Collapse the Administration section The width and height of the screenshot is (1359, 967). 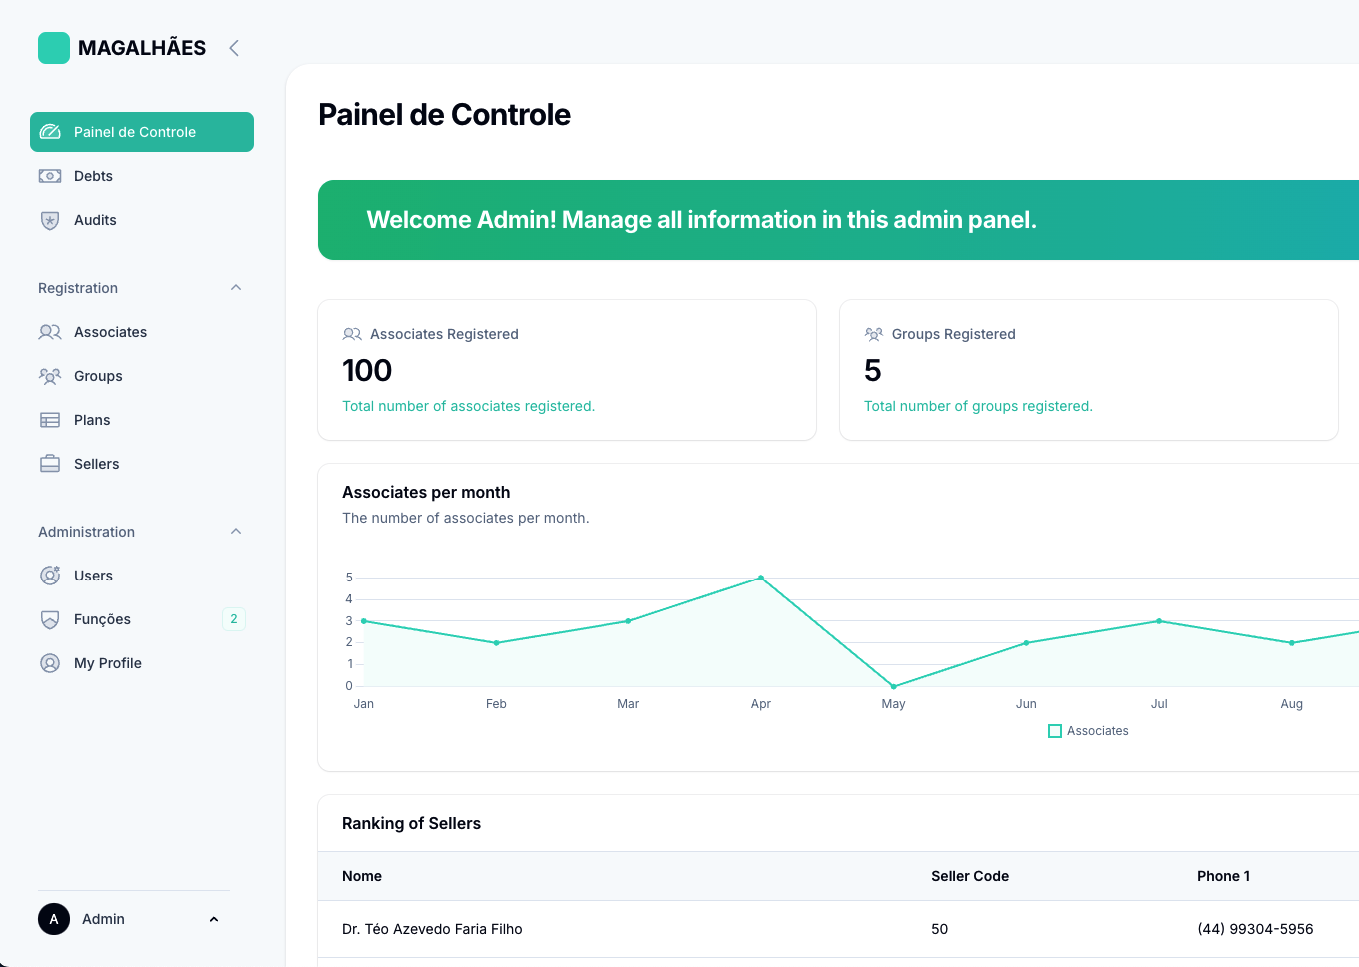pos(235,531)
